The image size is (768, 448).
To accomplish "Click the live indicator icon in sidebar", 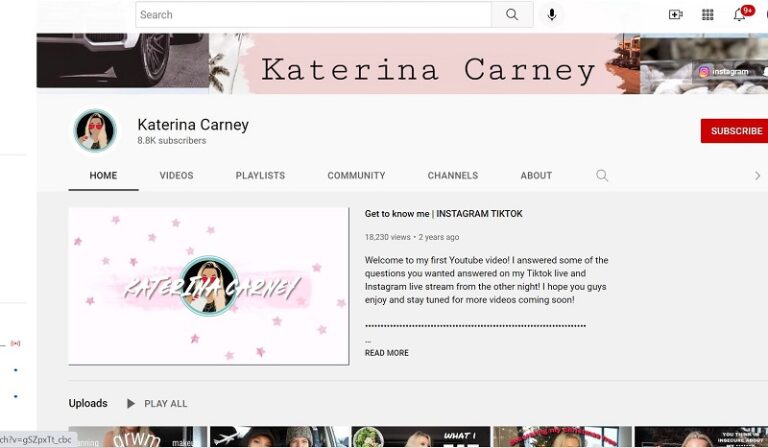I will (16, 343).
